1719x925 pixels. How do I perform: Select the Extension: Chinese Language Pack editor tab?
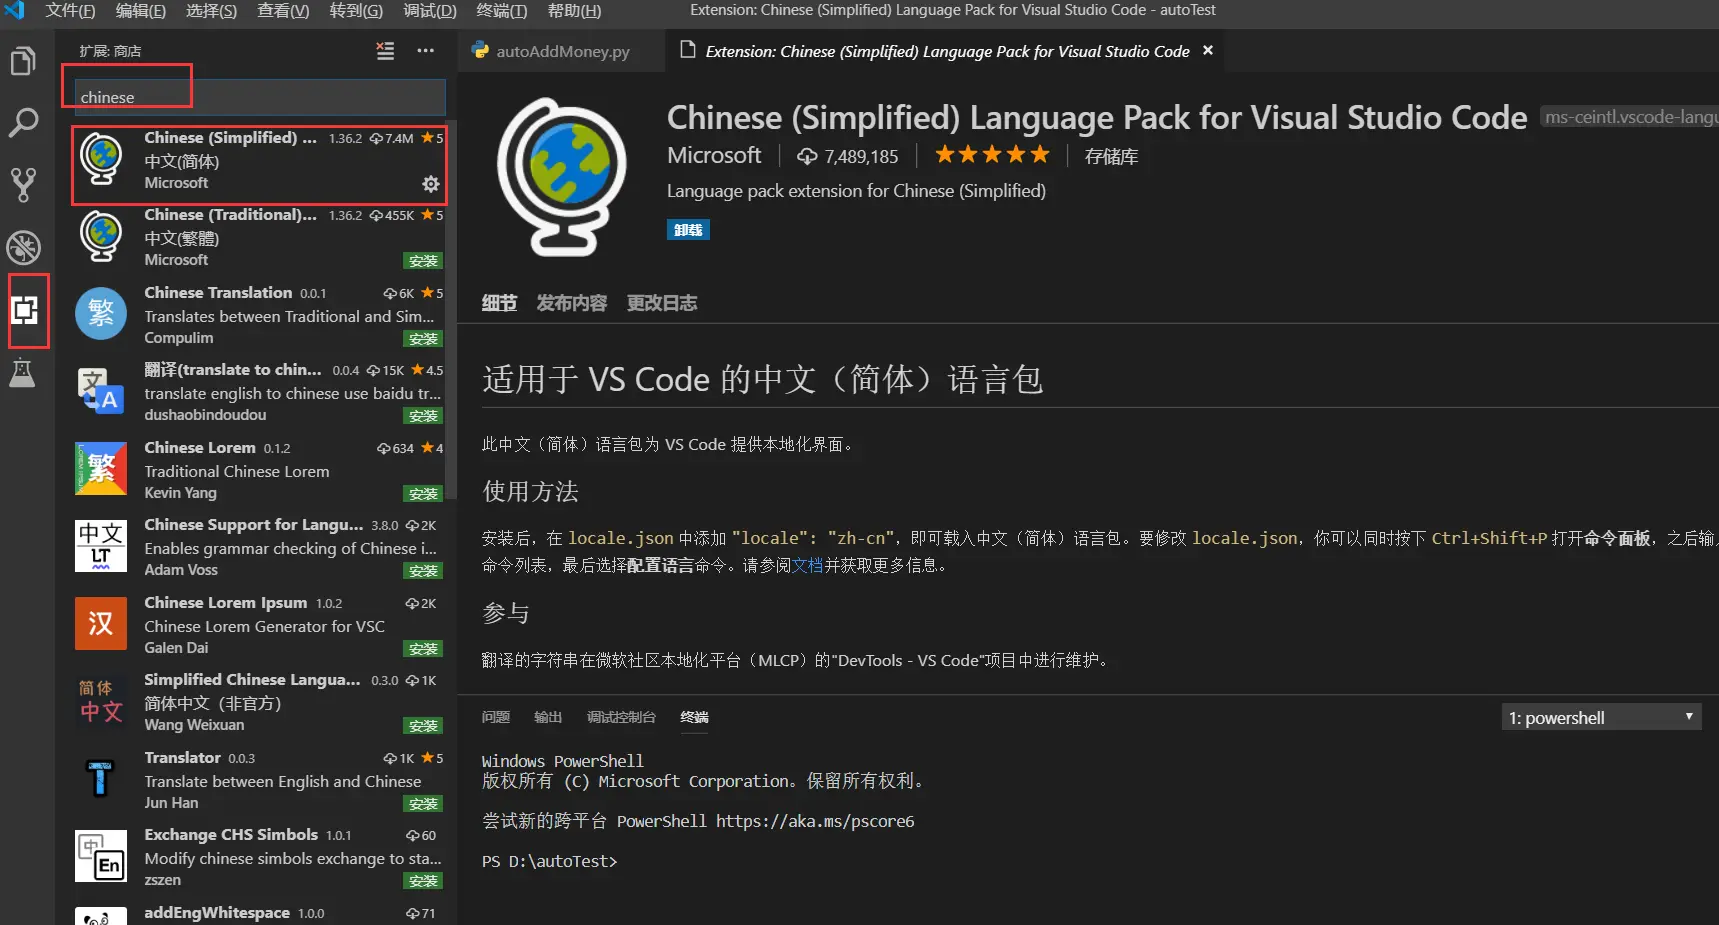[946, 51]
